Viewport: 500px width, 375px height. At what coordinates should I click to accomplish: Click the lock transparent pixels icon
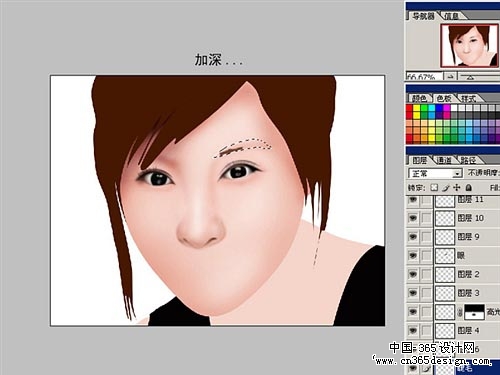(x=434, y=188)
